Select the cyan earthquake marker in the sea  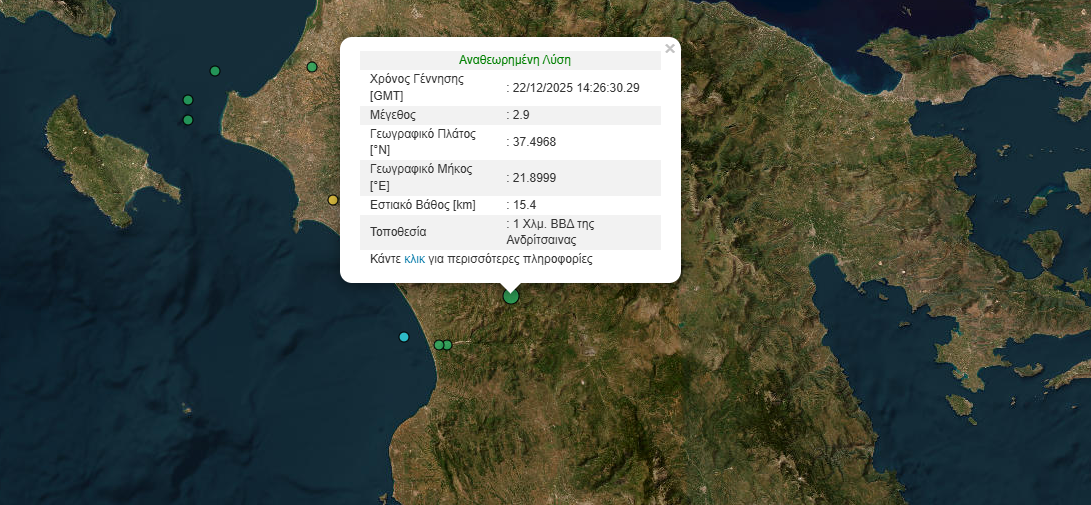pos(404,337)
